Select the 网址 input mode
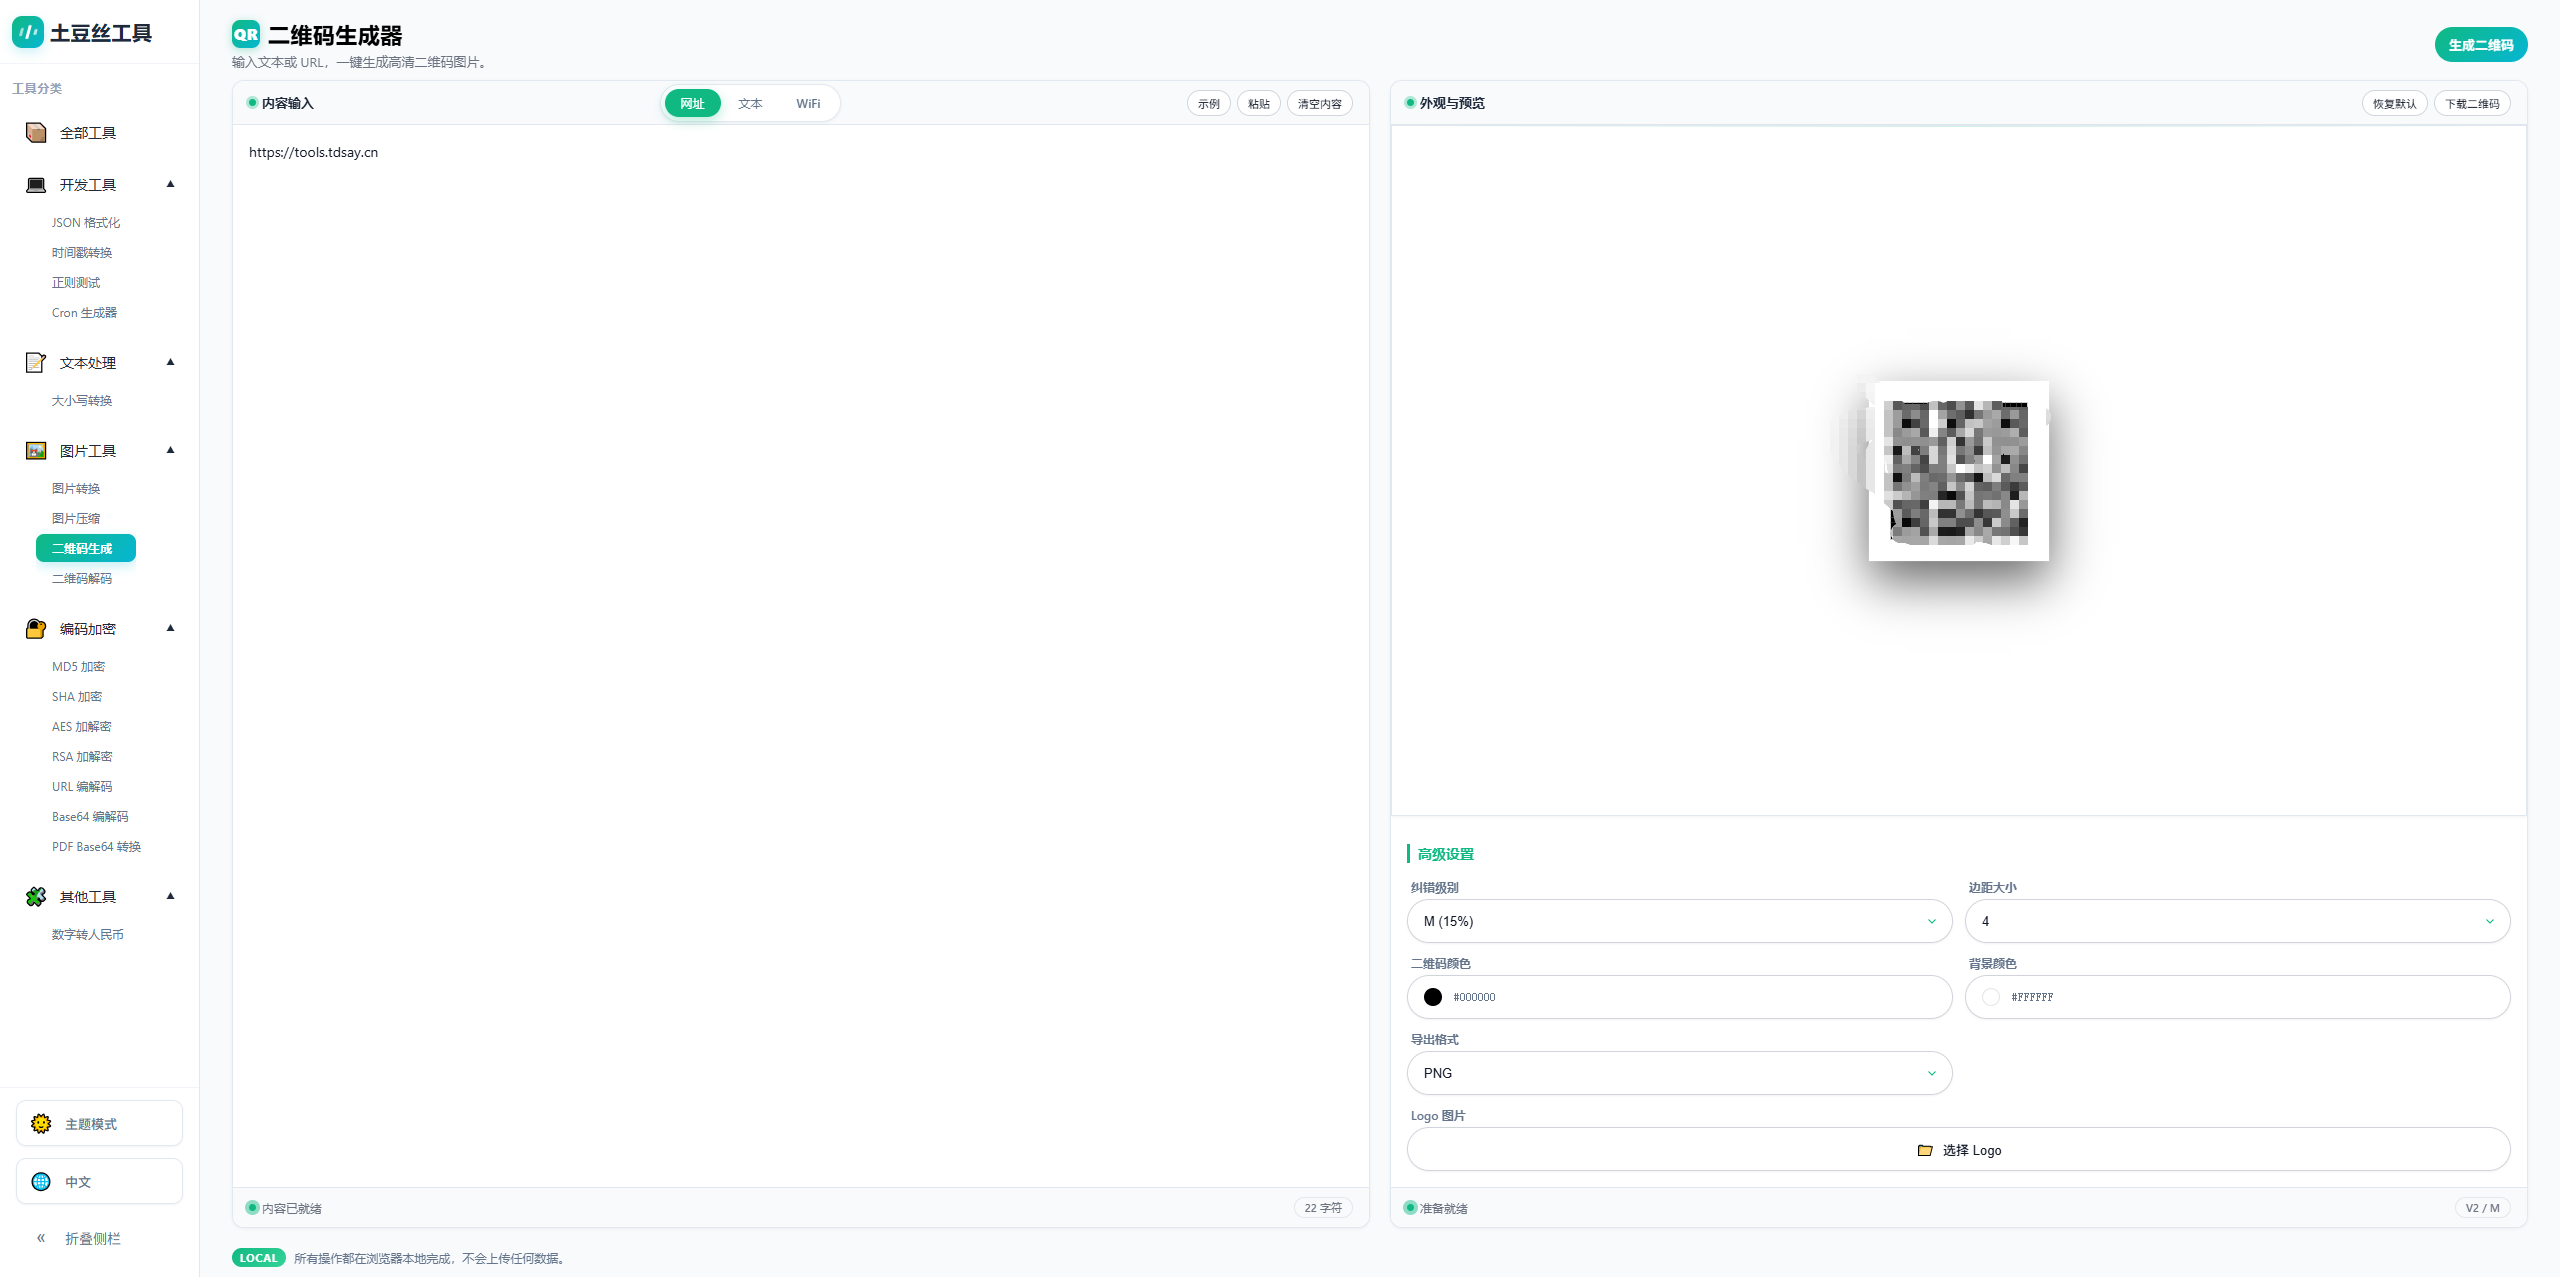The height and width of the screenshot is (1277, 2560). coord(692,104)
